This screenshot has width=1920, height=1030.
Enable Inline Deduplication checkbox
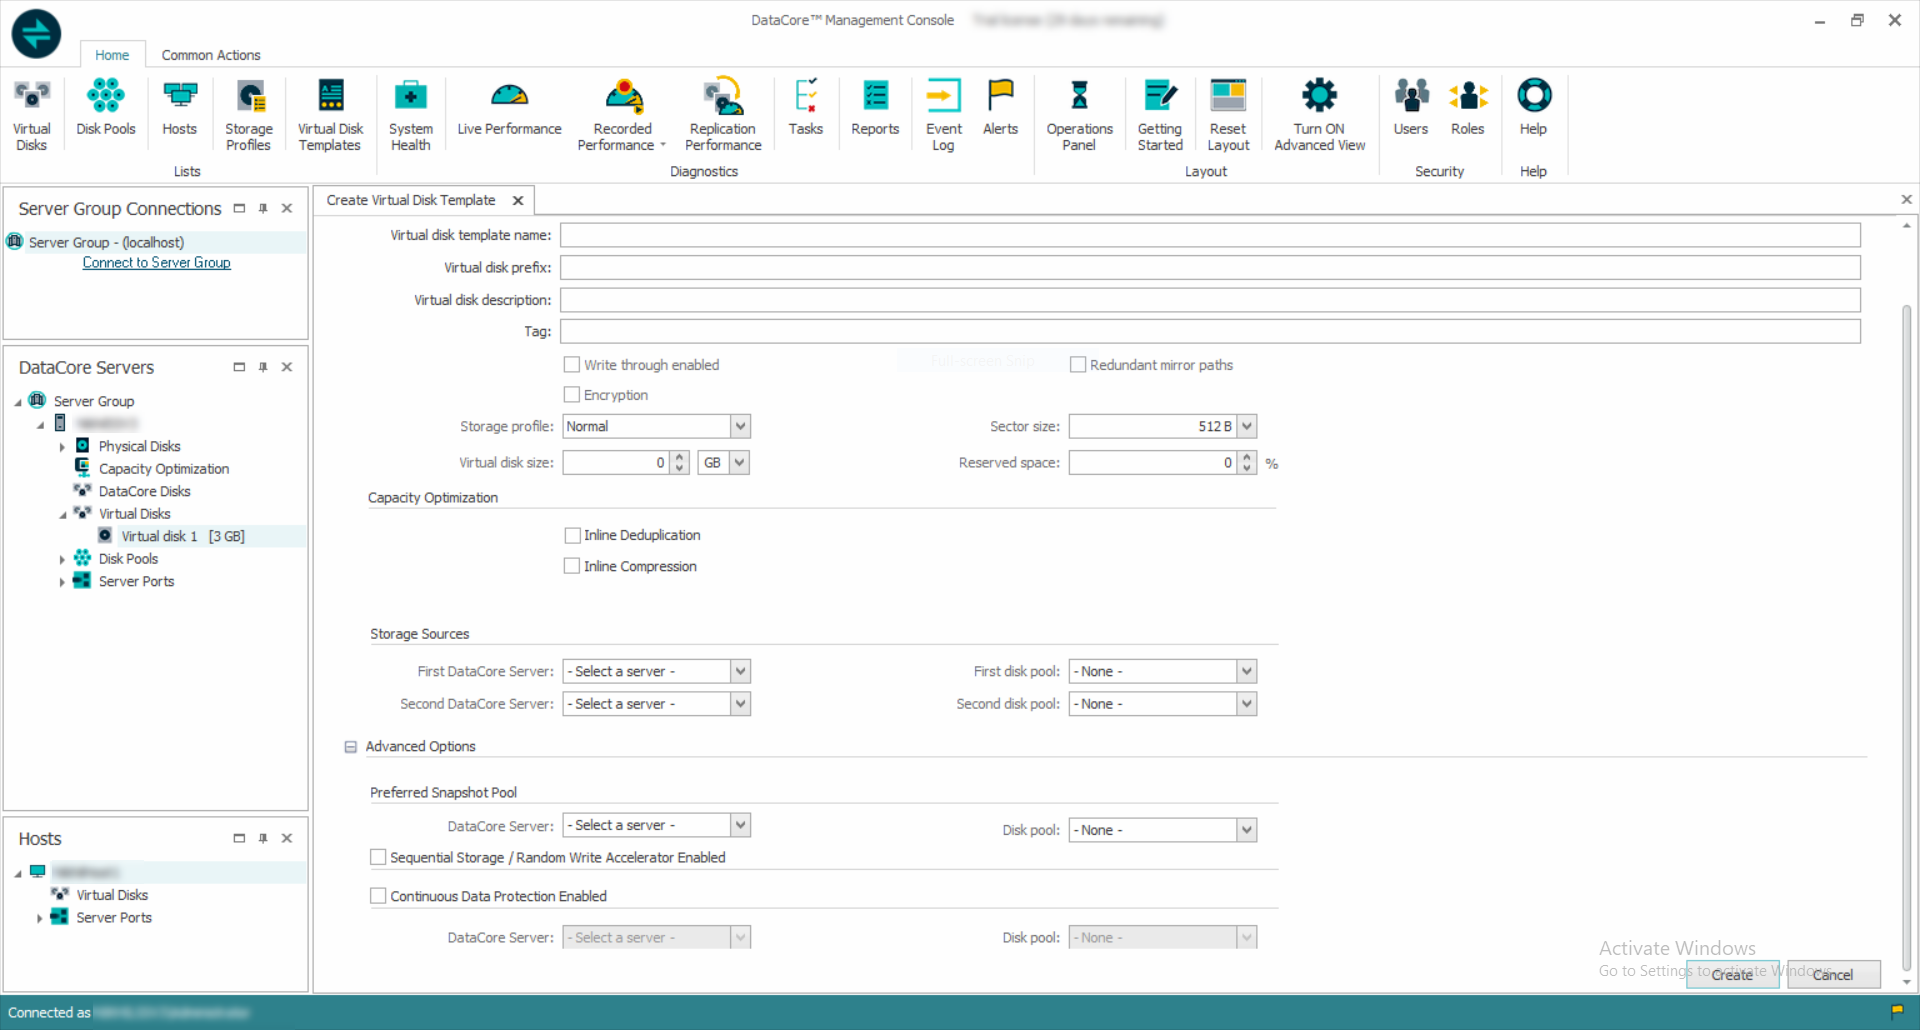(572, 536)
